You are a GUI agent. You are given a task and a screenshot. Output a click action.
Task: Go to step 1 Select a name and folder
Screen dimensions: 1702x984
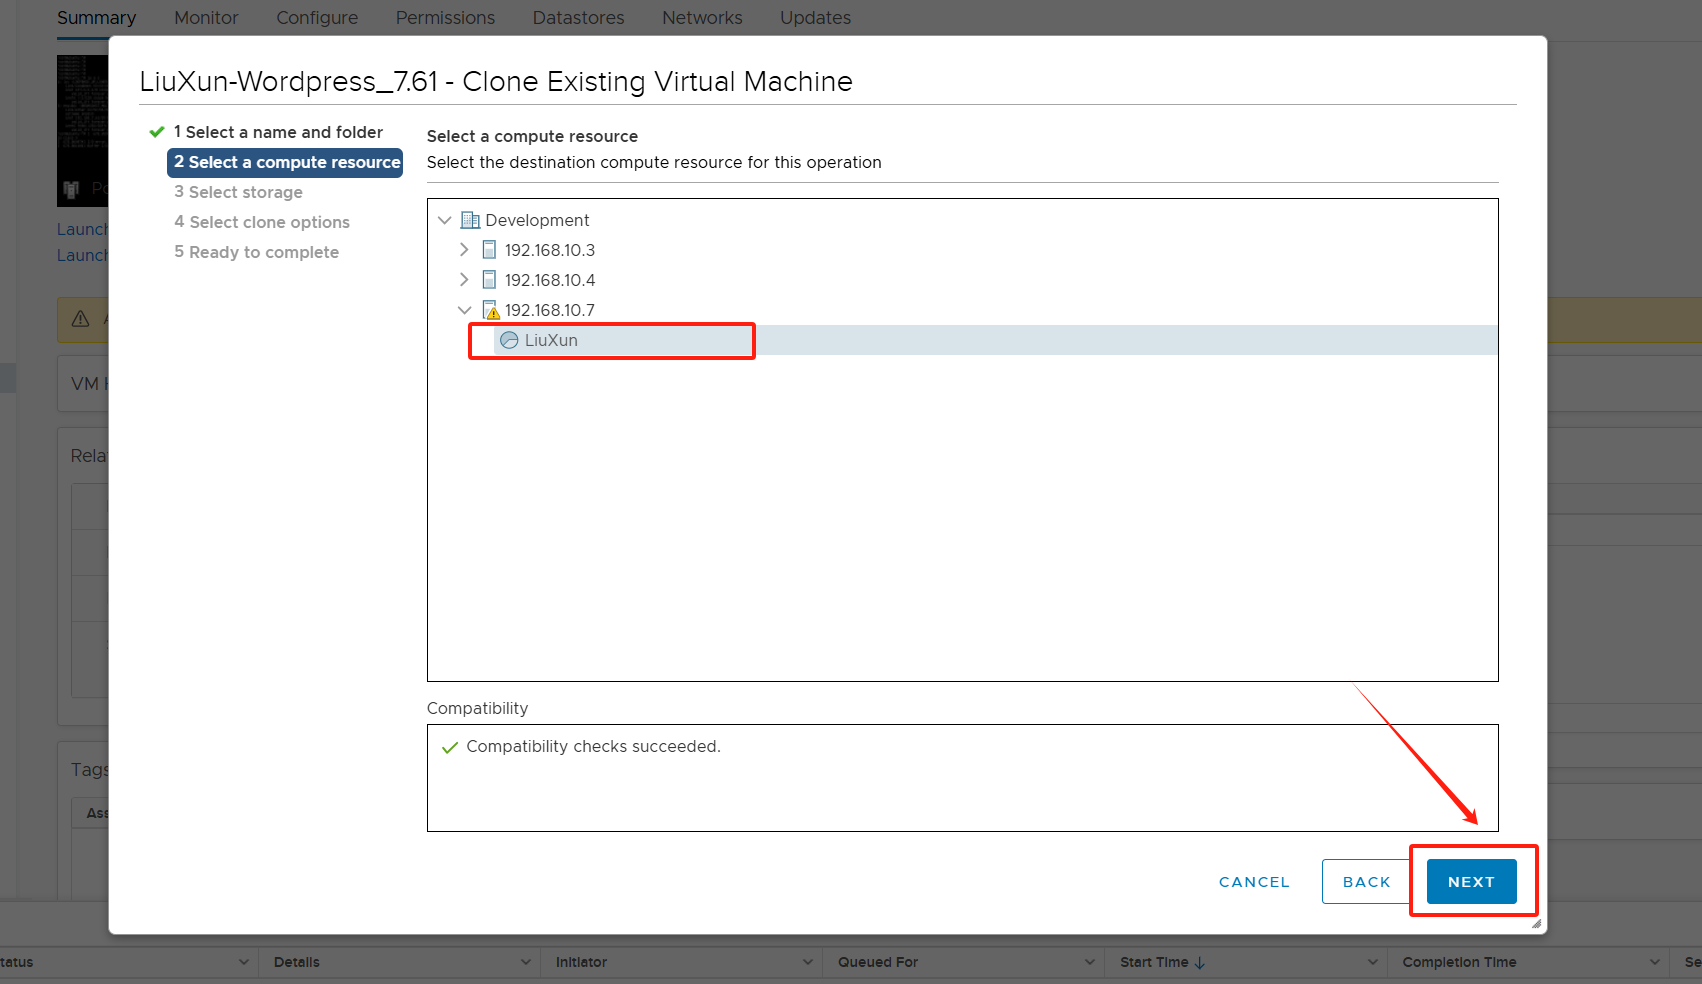278,132
